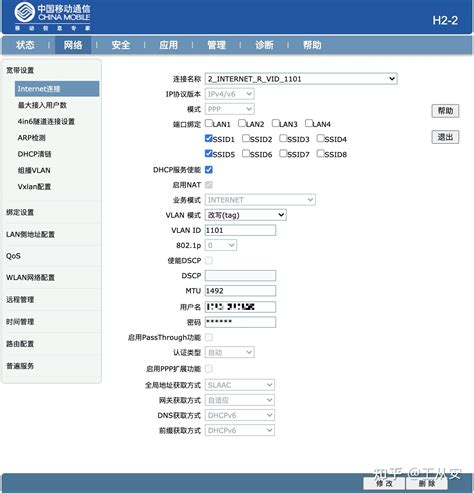Image resolution: width=474 pixels, height=493 pixels.
Task: Open the 连接名称 connection dropdown
Action: pos(301,79)
